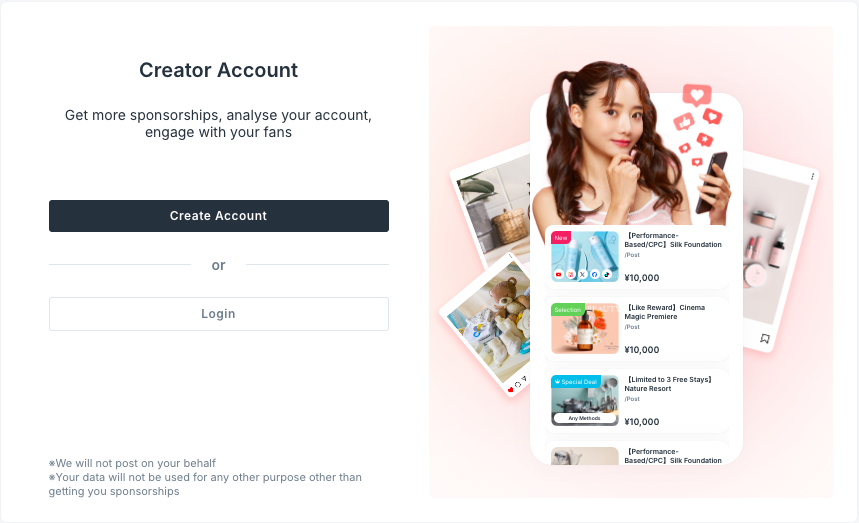Open the Nature Resort campaign title
Image resolution: width=859 pixels, height=523 pixels.
coord(669,384)
